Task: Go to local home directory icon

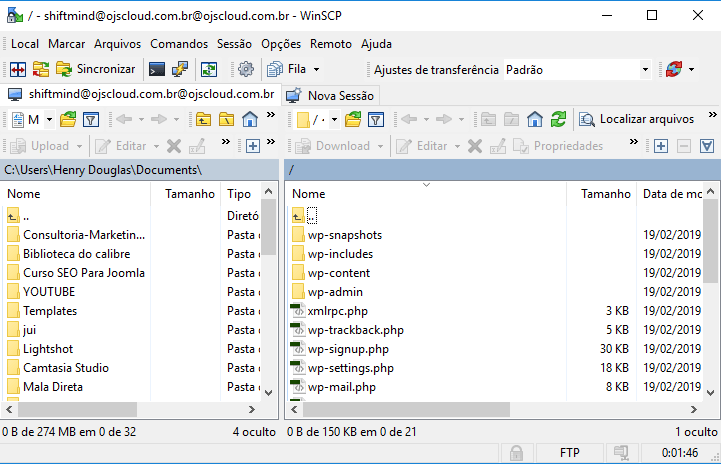Action: (249, 119)
